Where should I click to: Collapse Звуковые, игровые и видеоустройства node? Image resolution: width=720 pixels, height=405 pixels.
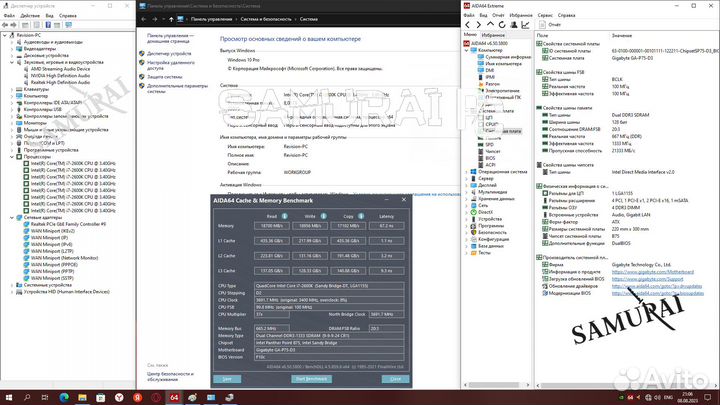(x=12, y=62)
